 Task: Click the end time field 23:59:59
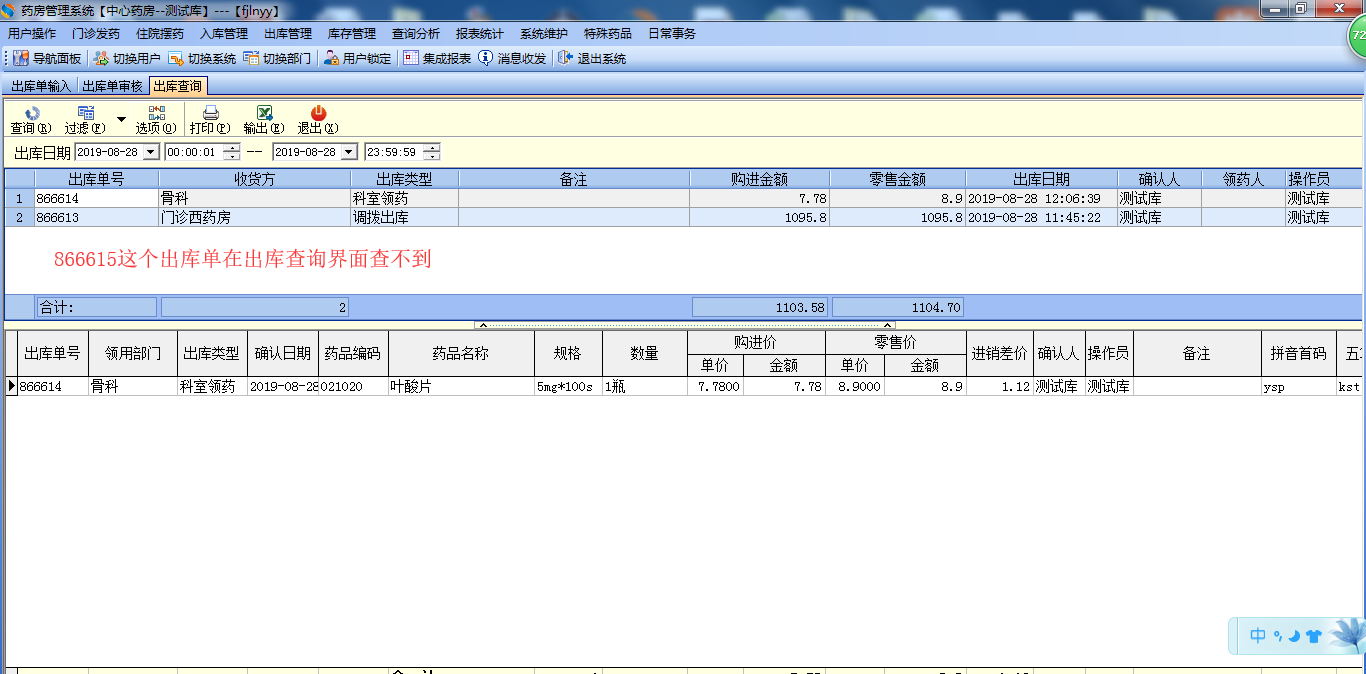point(393,152)
